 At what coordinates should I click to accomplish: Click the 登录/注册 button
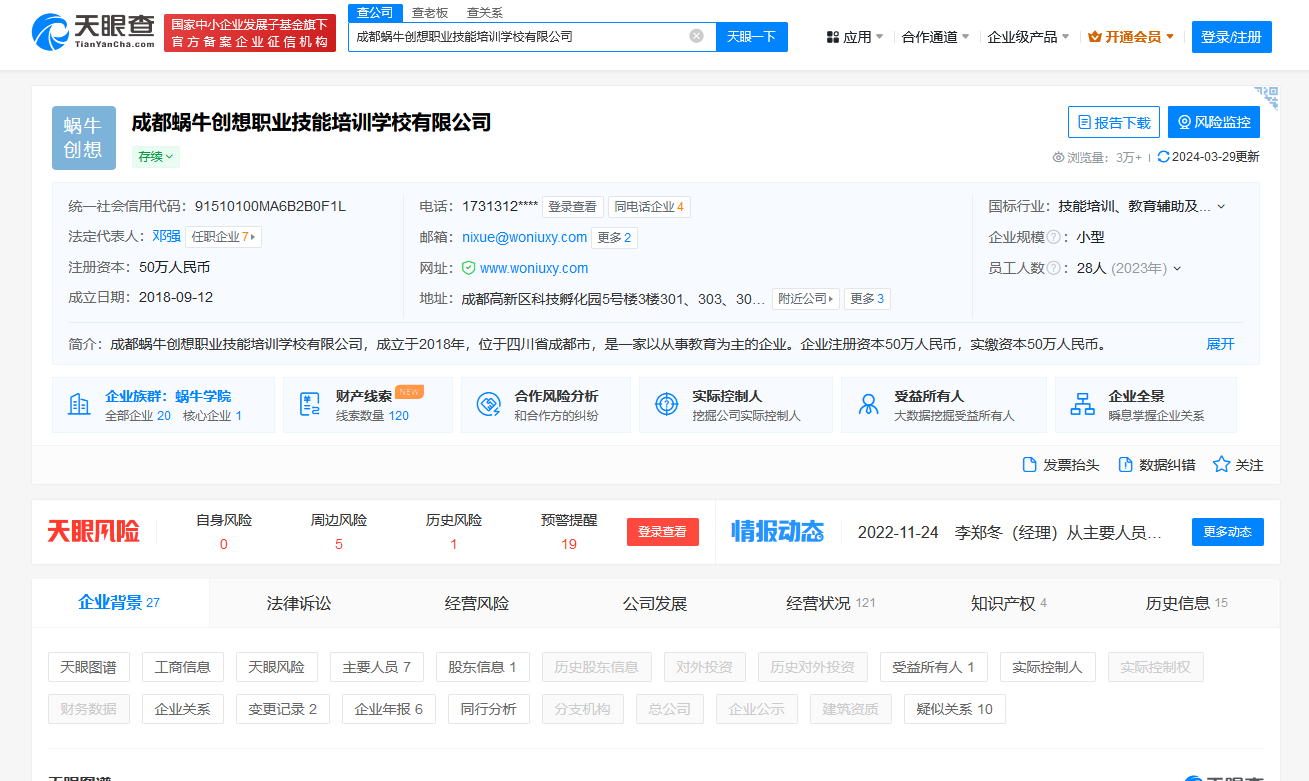pyautogui.click(x=1231, y=37)
